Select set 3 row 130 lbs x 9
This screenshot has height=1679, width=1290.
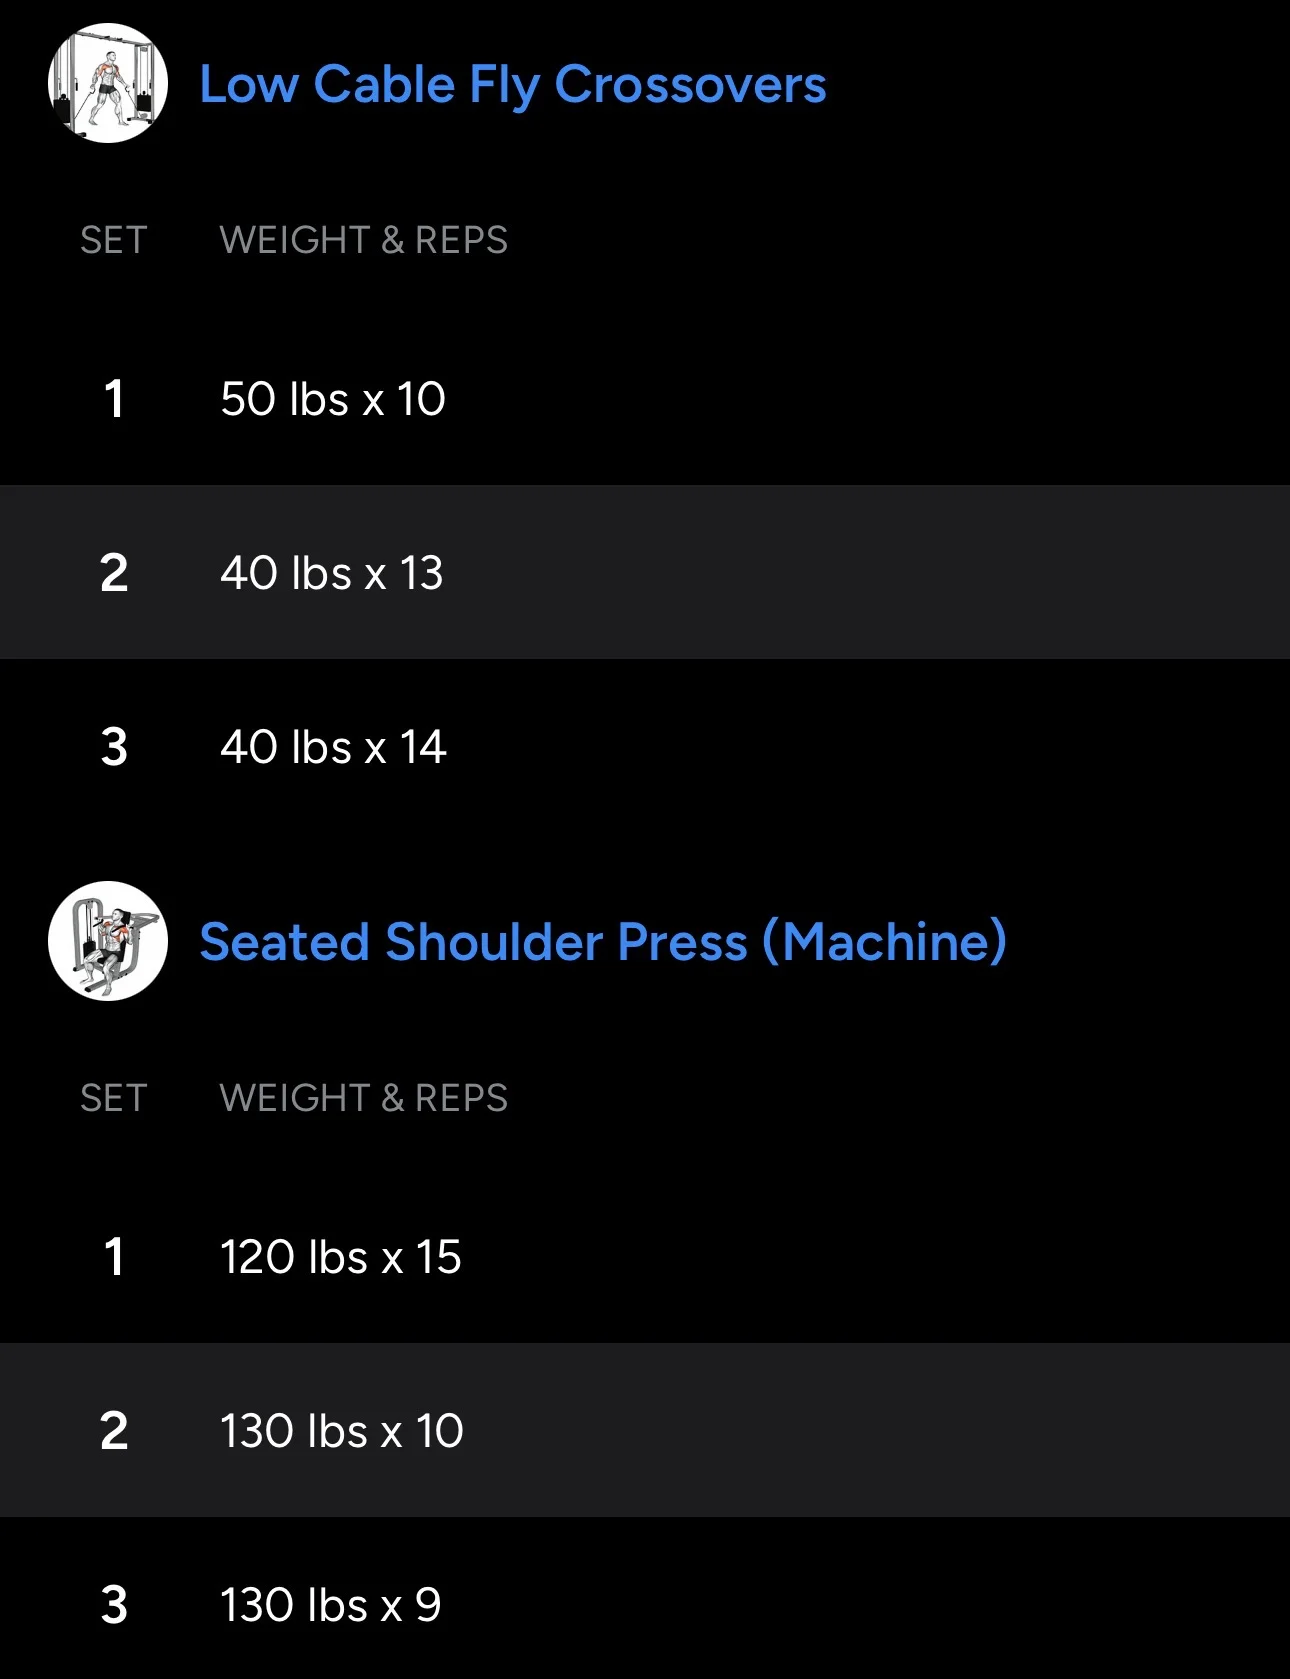point(645,1600)
